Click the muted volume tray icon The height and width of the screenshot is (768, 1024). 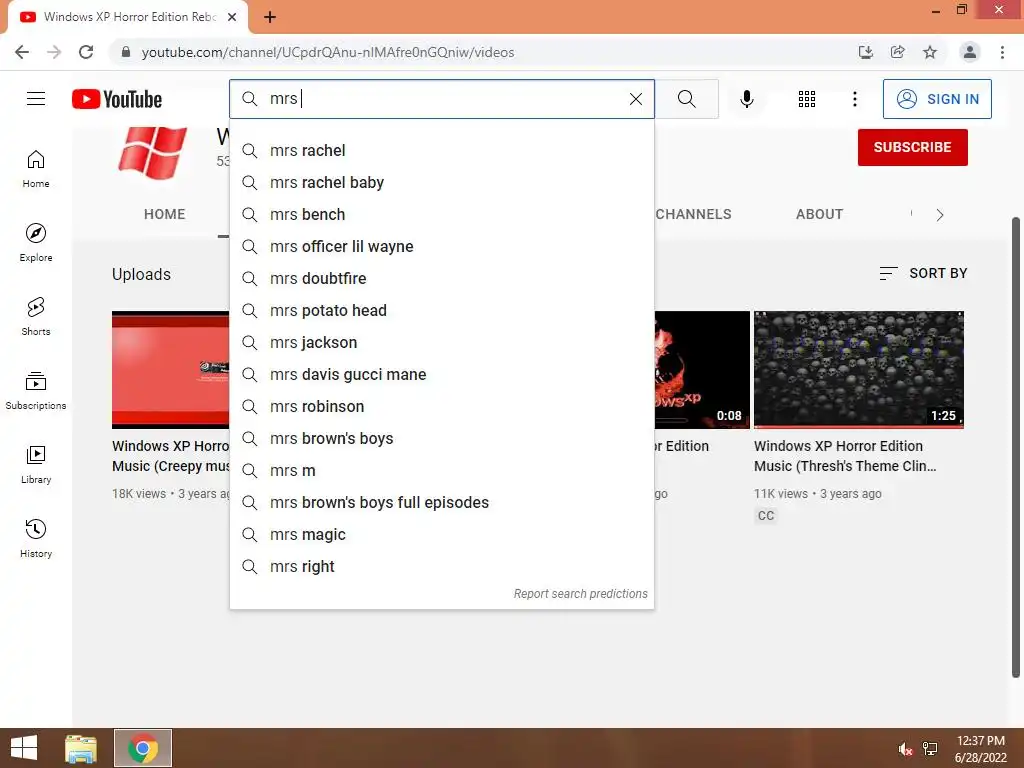(x=905, y=749)
